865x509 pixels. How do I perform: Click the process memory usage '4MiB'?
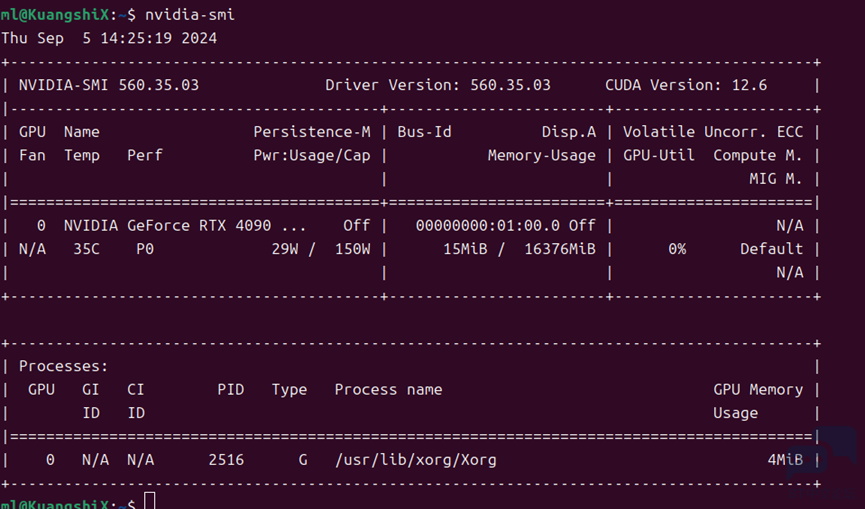click(785, 460)
